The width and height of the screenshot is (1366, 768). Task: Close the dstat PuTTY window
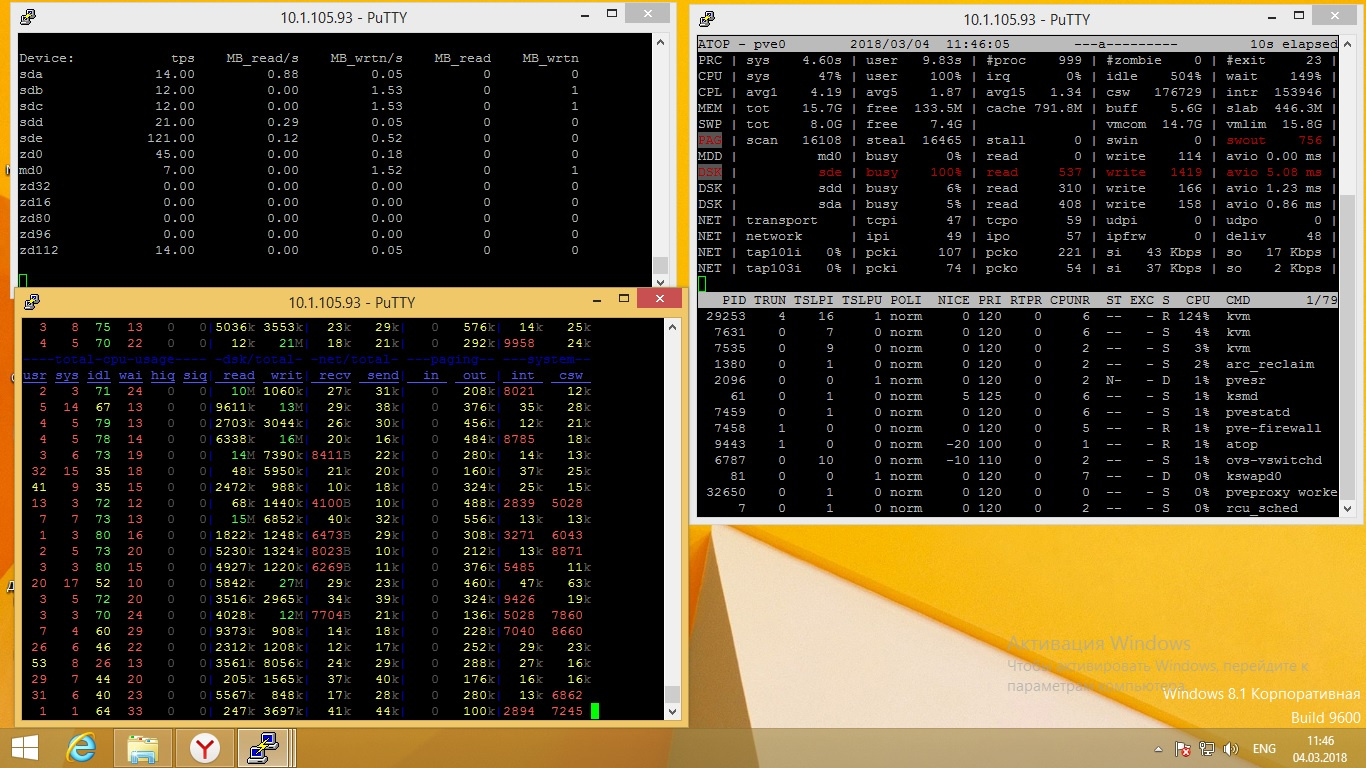(x=659, y=299)
